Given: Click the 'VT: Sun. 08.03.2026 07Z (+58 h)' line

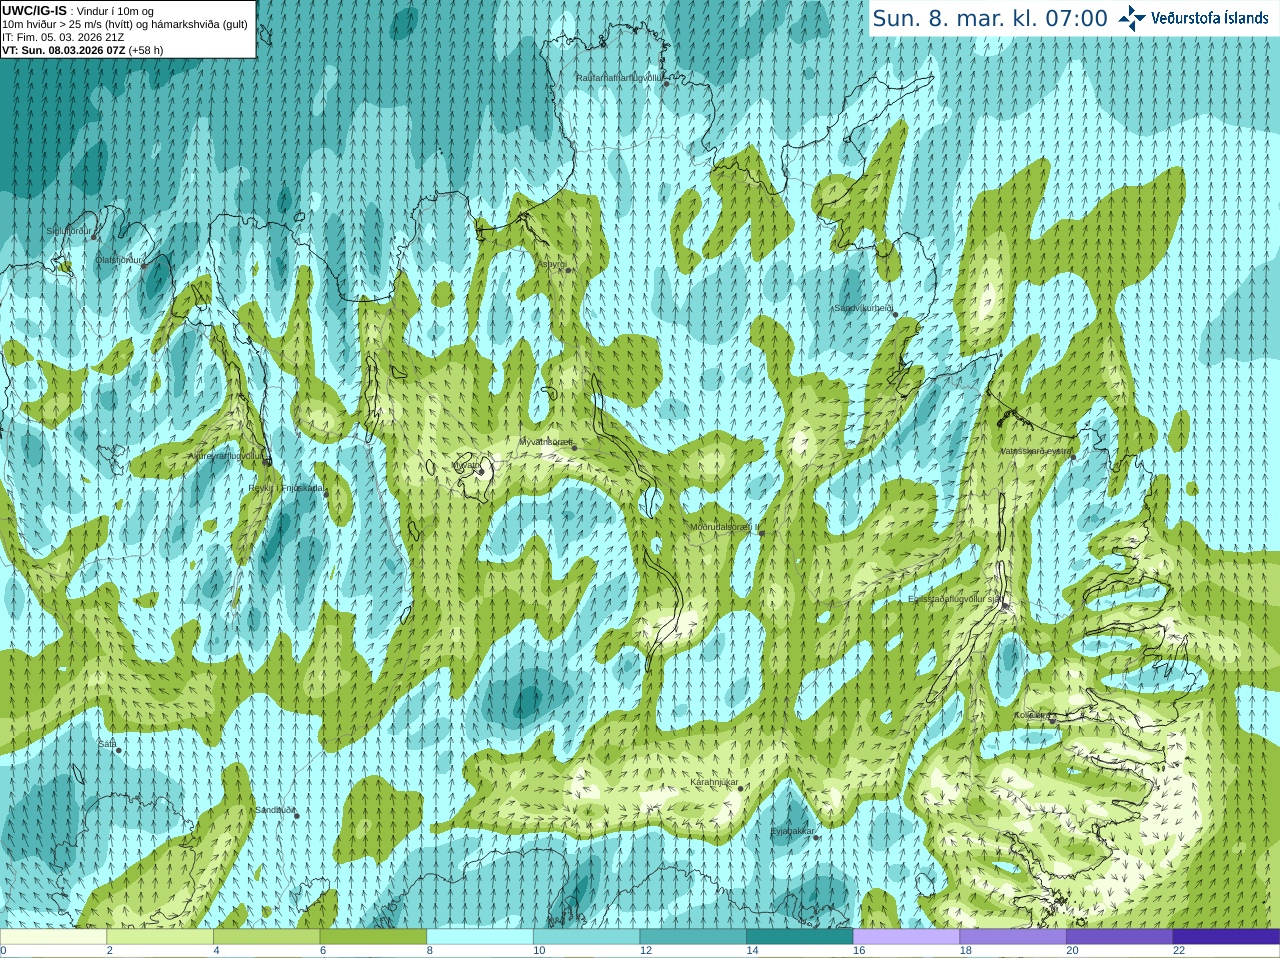Looking at the screenshot, I should click(x=83, y=50).
